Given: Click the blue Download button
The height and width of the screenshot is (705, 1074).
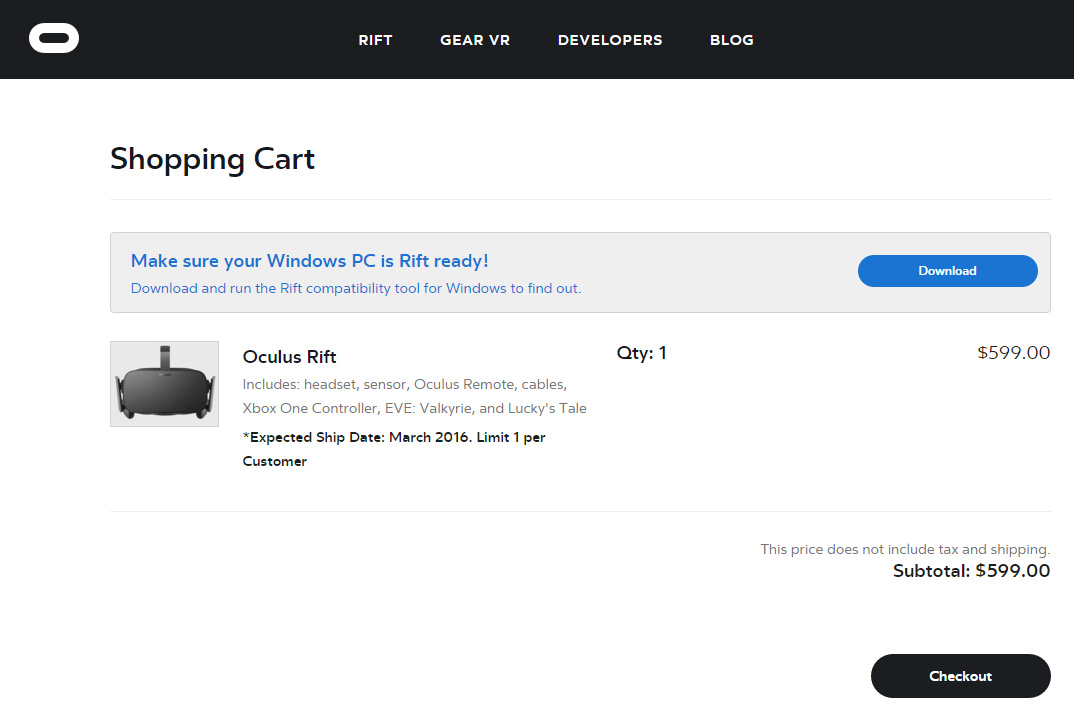Looking at the screenshot, I should point(947,271).
